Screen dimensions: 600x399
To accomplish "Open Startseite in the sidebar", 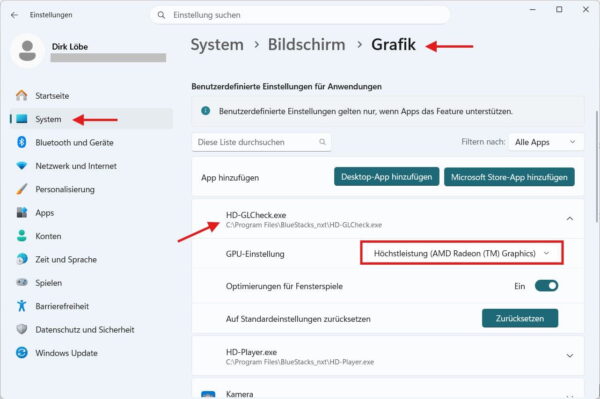I will (91, 95).
